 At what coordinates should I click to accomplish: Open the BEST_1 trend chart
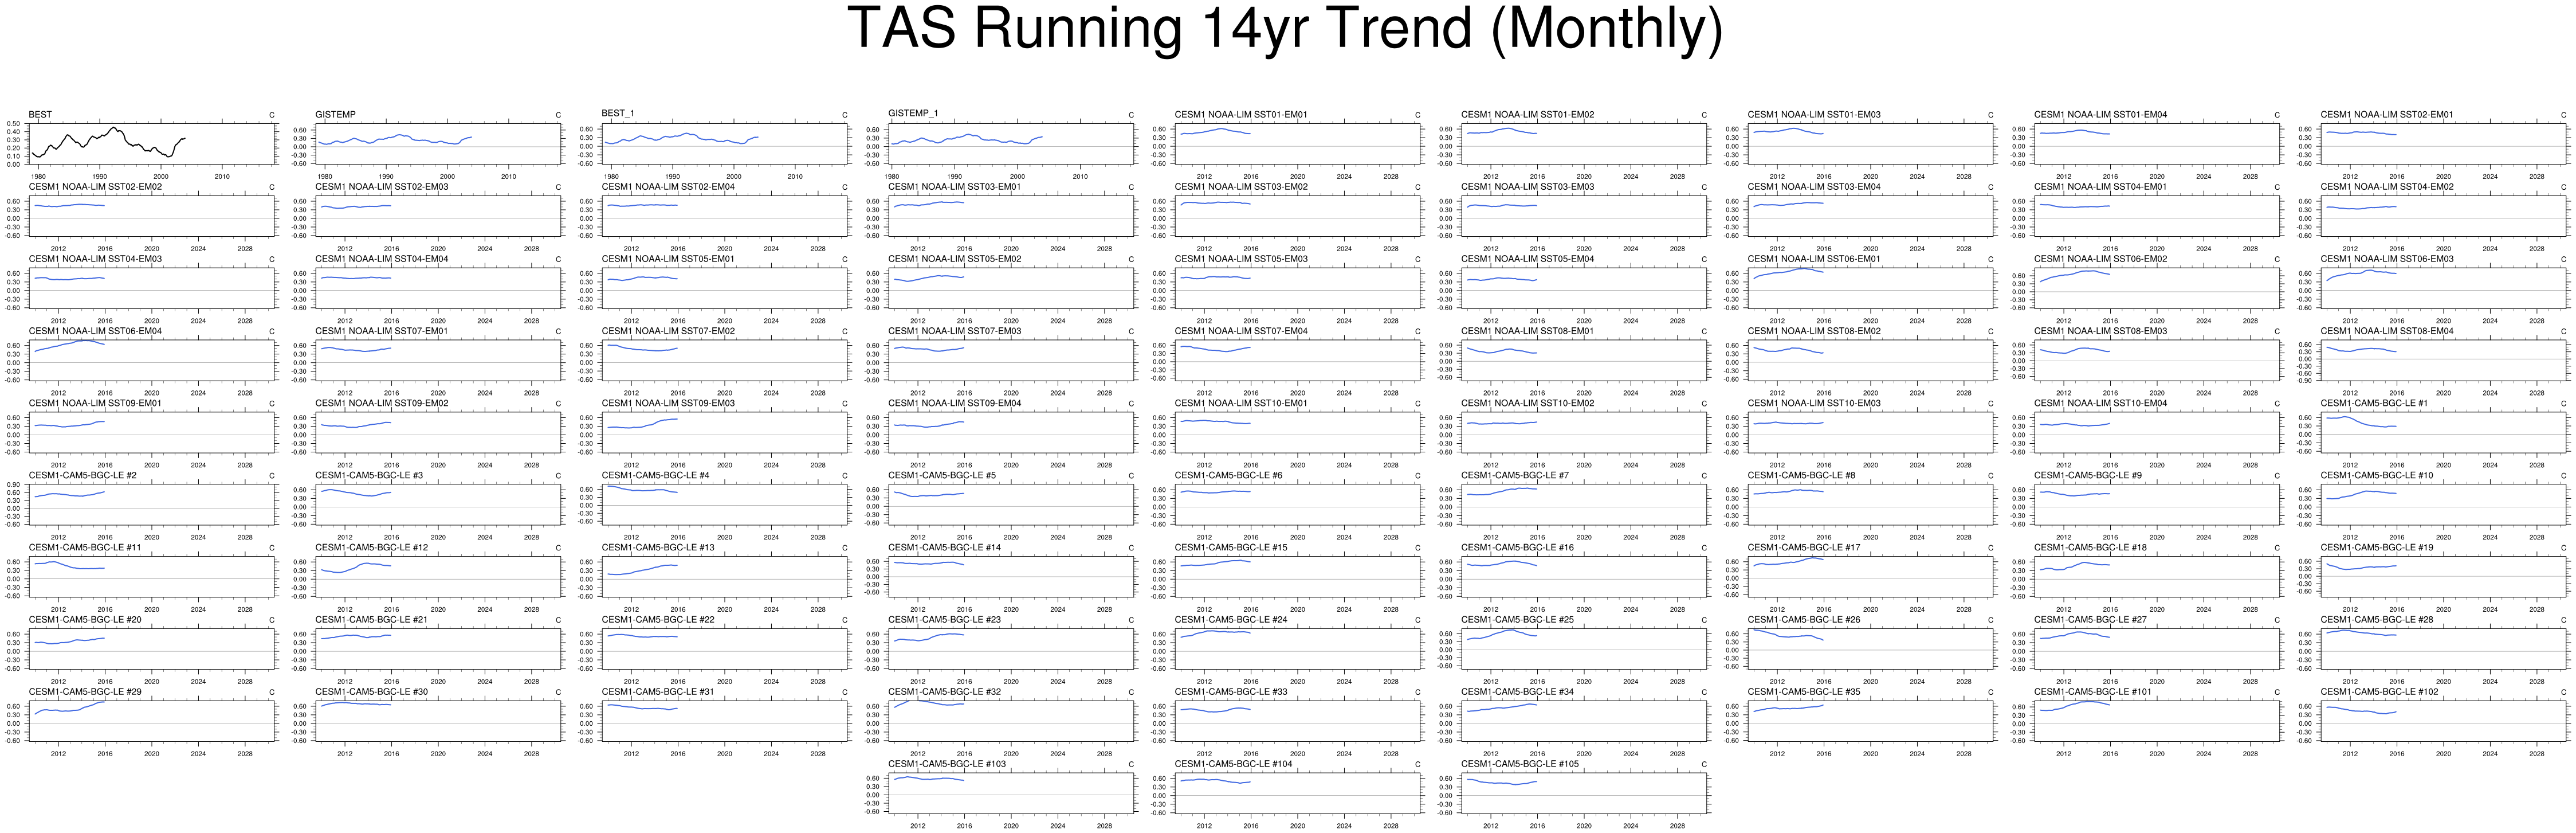click(x=725, y=144)
